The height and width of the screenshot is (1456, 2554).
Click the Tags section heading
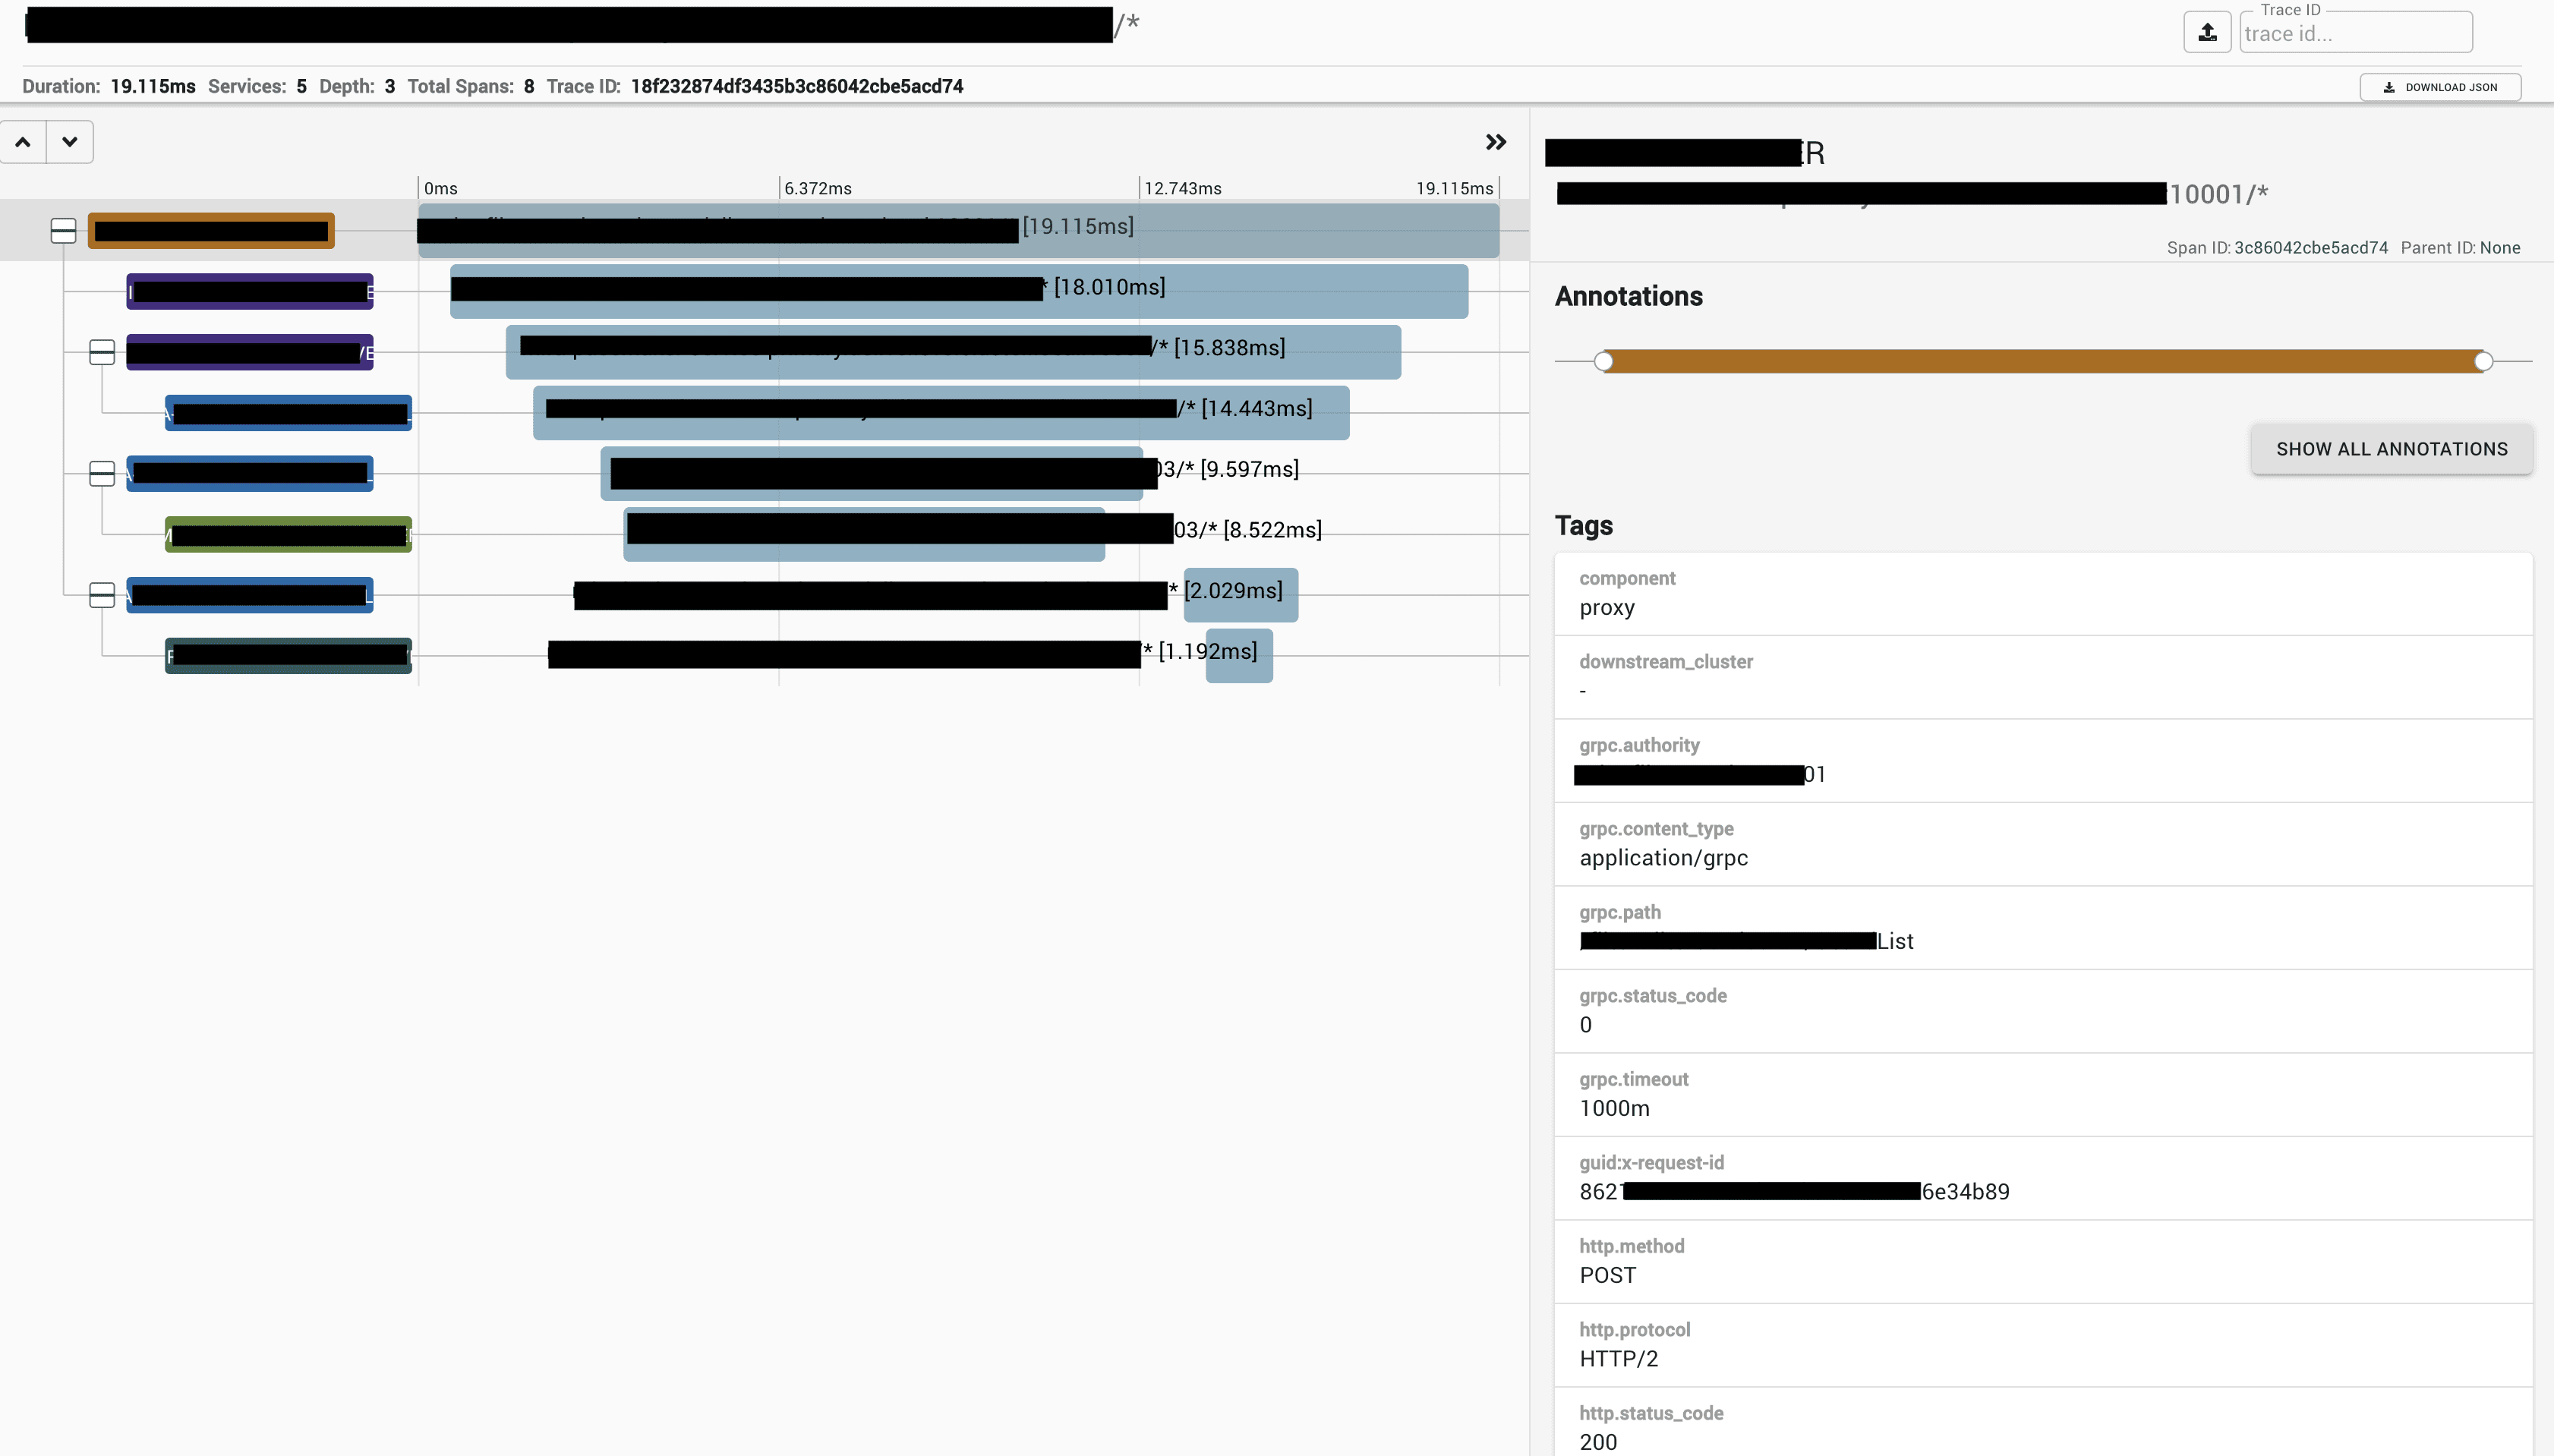click(x=1584, y=526)
